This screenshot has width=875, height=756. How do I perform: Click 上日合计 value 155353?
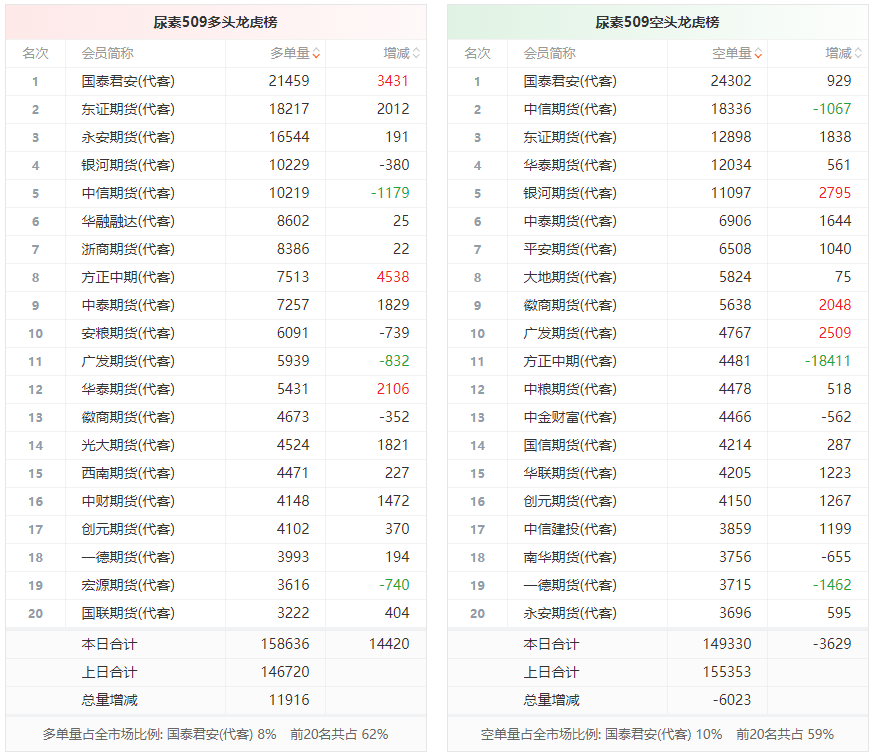(727, 672)
